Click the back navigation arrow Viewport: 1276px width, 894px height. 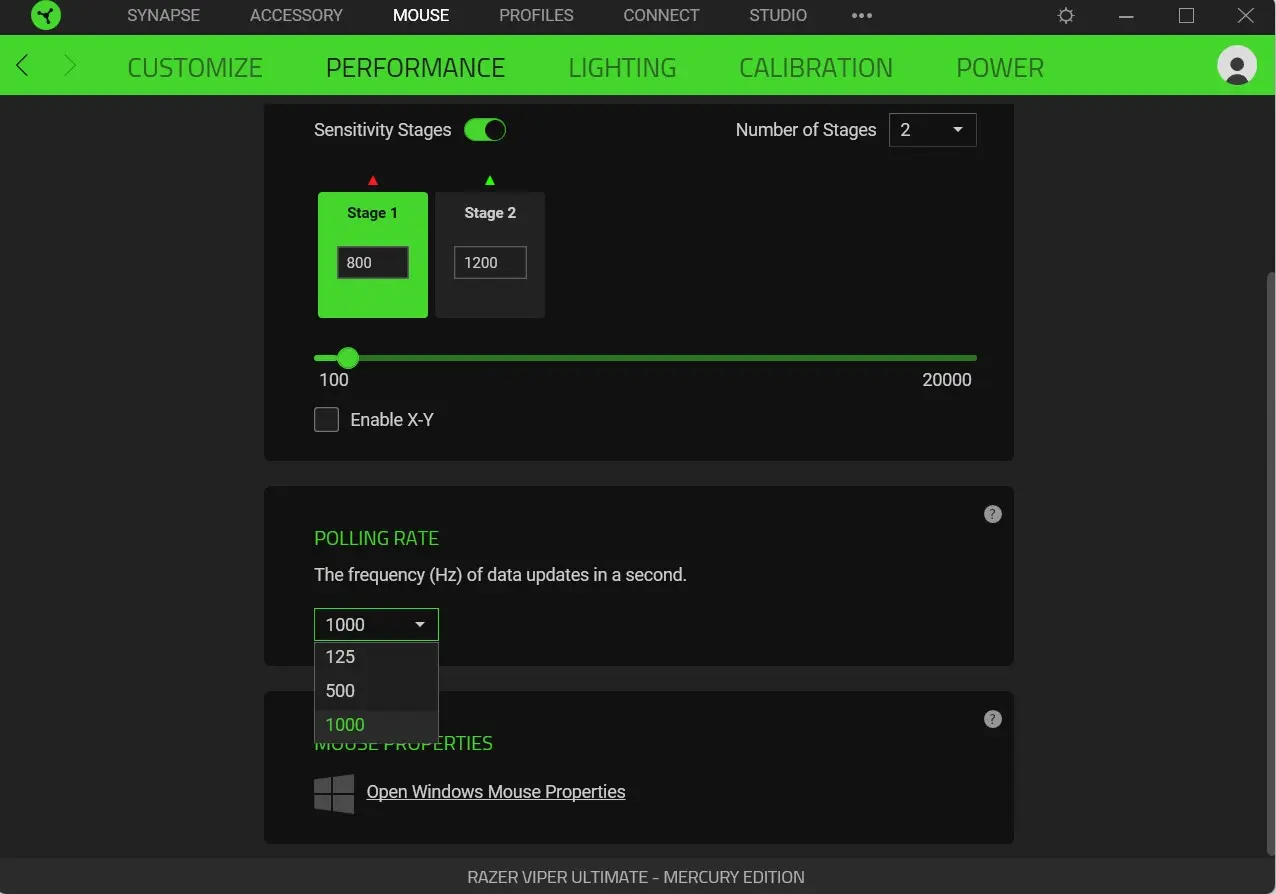(23, 66)
